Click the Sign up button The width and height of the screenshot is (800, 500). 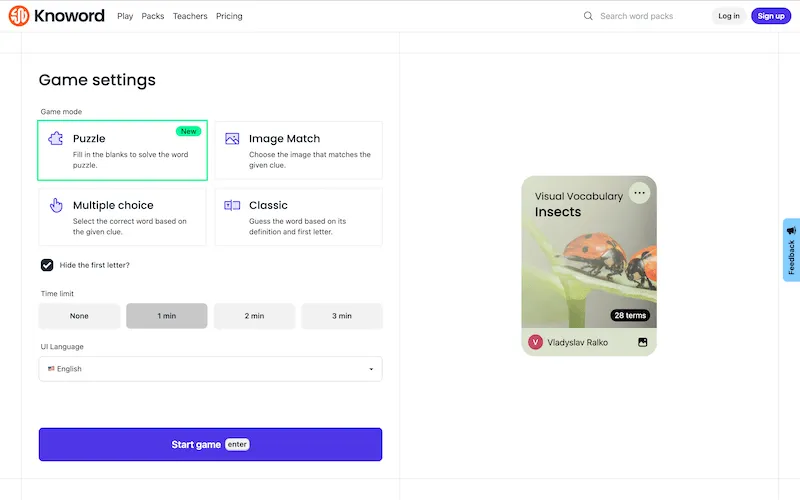[770, 16]
